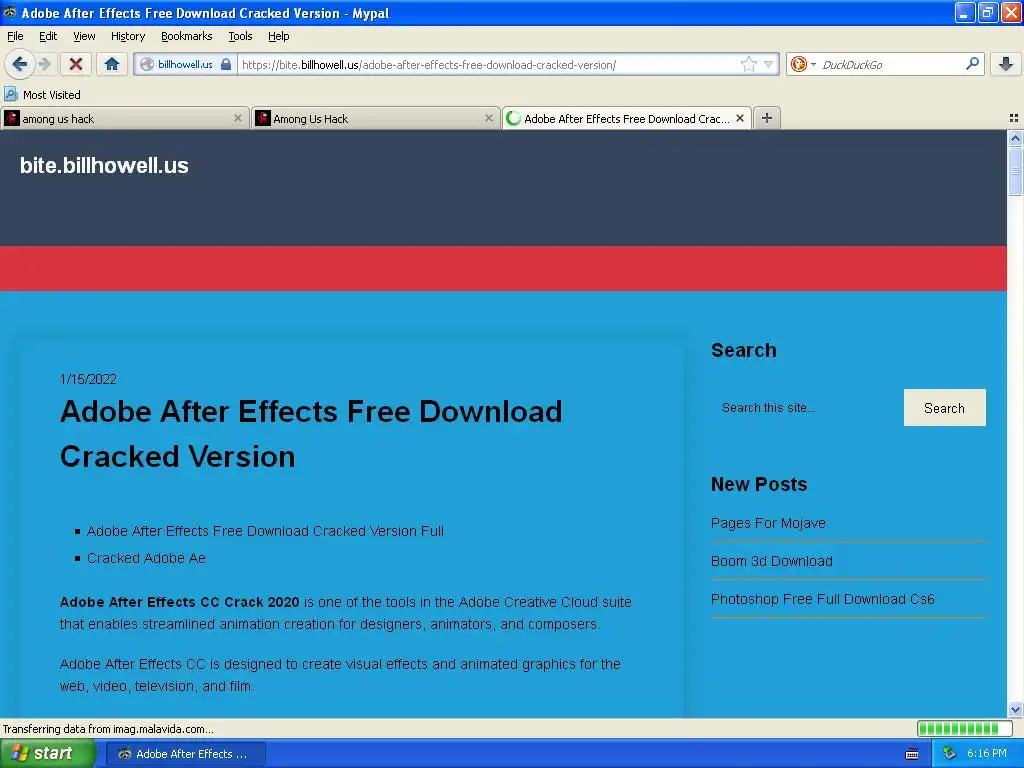This screenshot has width=1024, height=768.
Task: Click the site Search button
Action: click(944, 408)
